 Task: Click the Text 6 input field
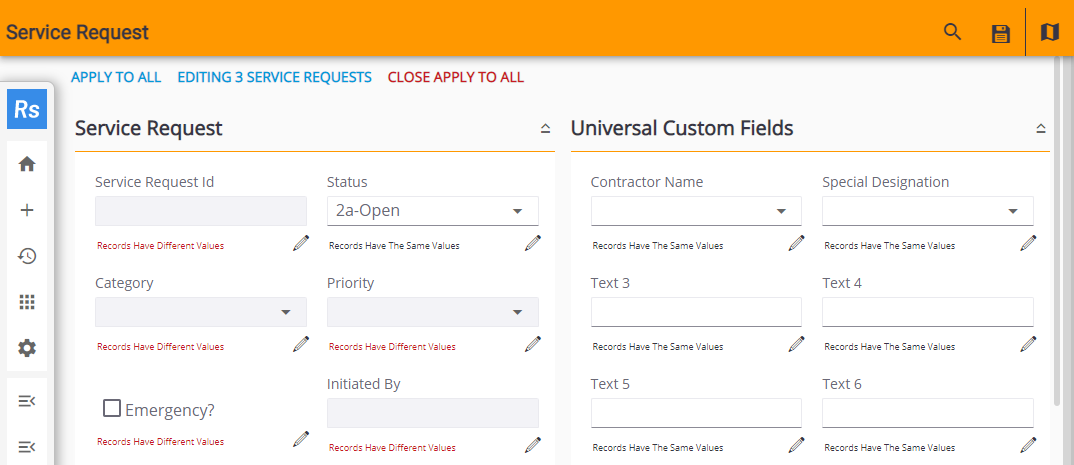tap(928, 413)
